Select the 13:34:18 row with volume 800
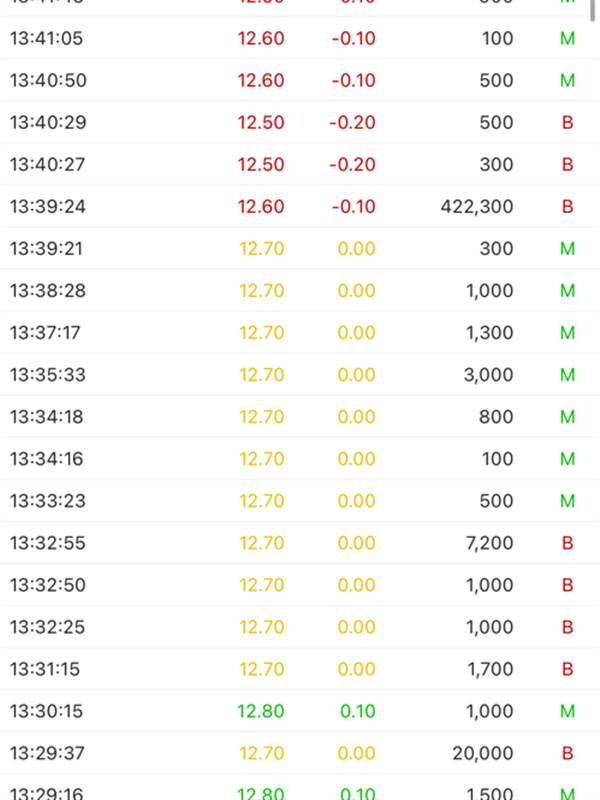Screen dimensions: 600x800 300,417
